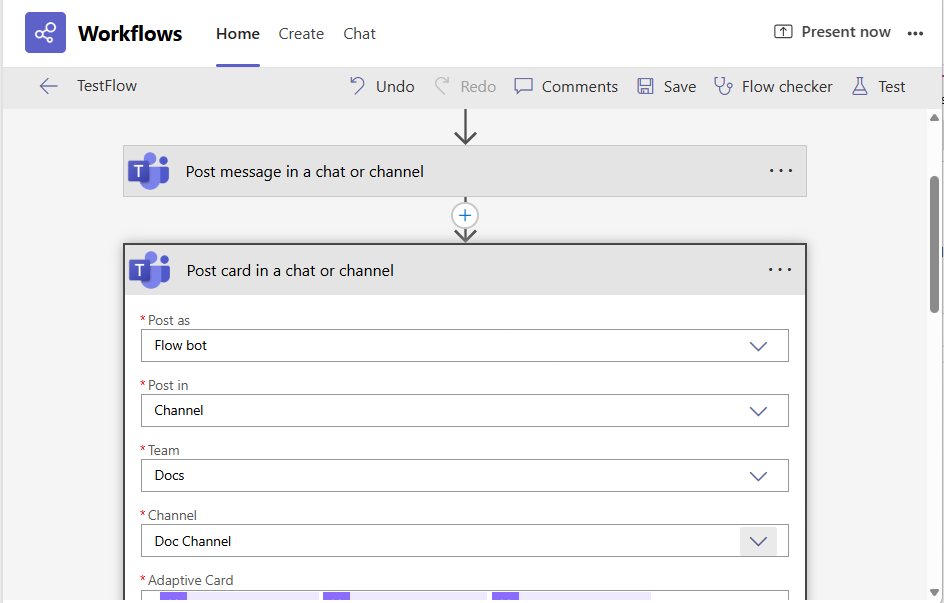Open the Channel dropdown chevron
Screen dimensions: 944x603
[x=758, y=541]
